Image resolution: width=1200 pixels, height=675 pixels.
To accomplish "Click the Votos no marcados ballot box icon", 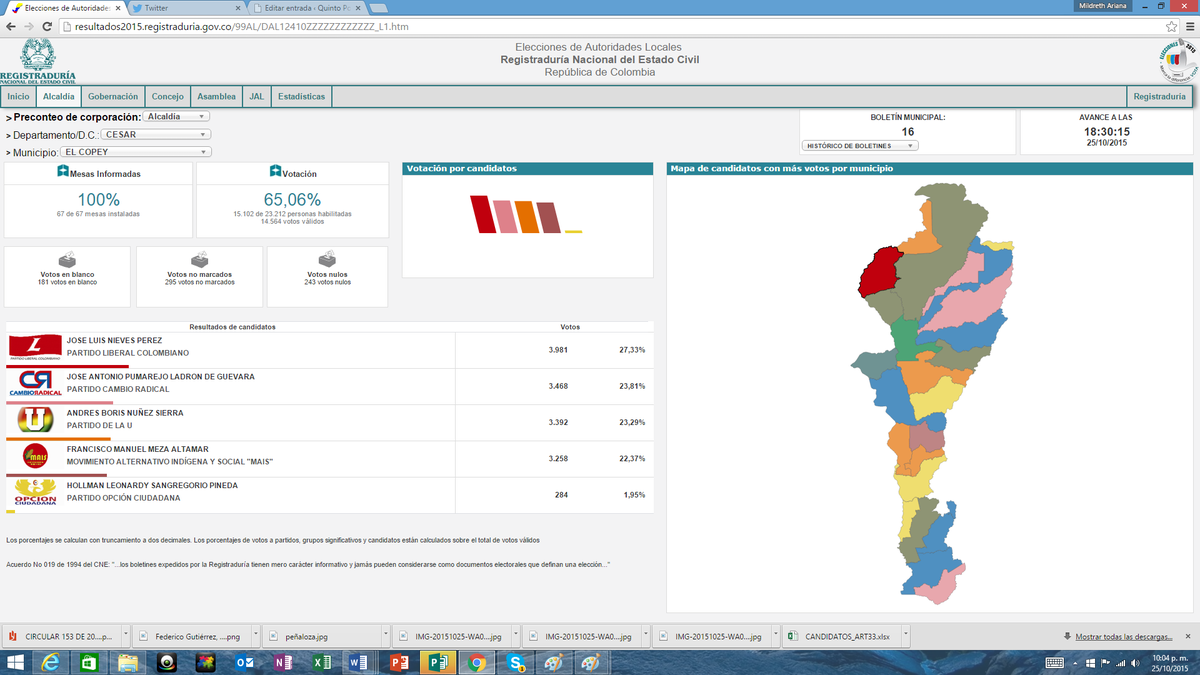I will pyautogui.click(x=200, y=259).
